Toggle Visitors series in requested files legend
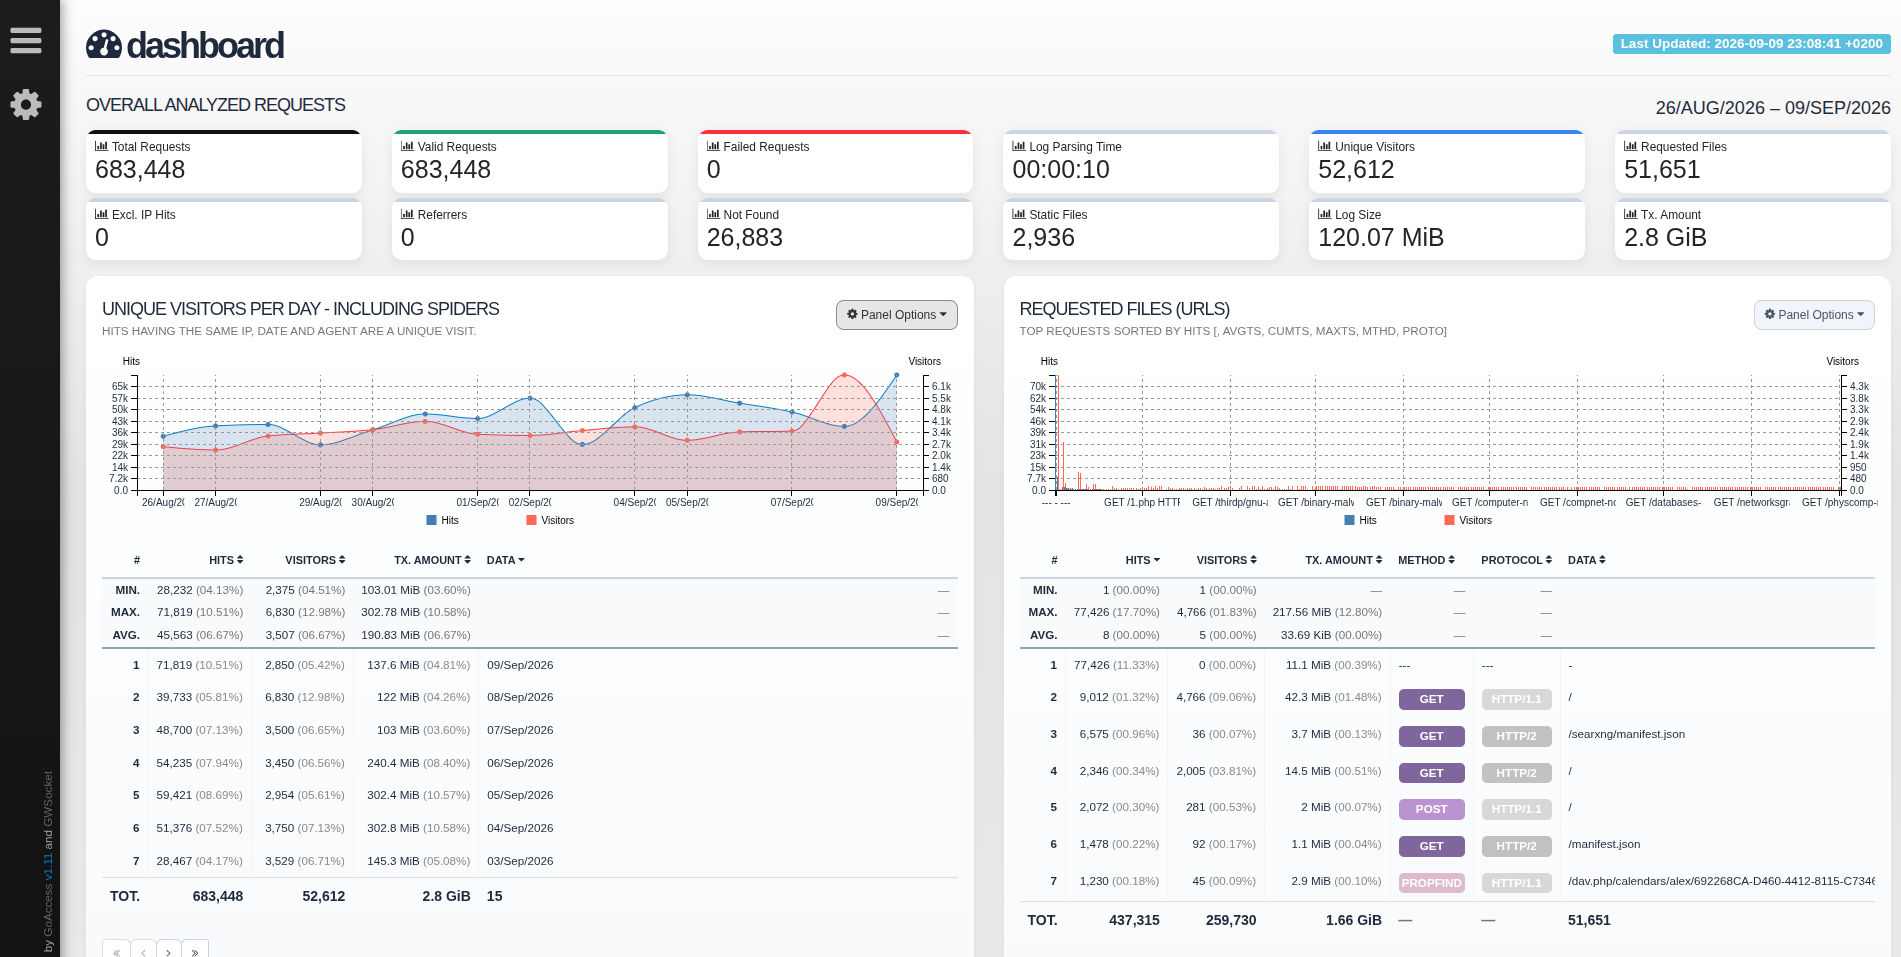 coord(1468,520)
